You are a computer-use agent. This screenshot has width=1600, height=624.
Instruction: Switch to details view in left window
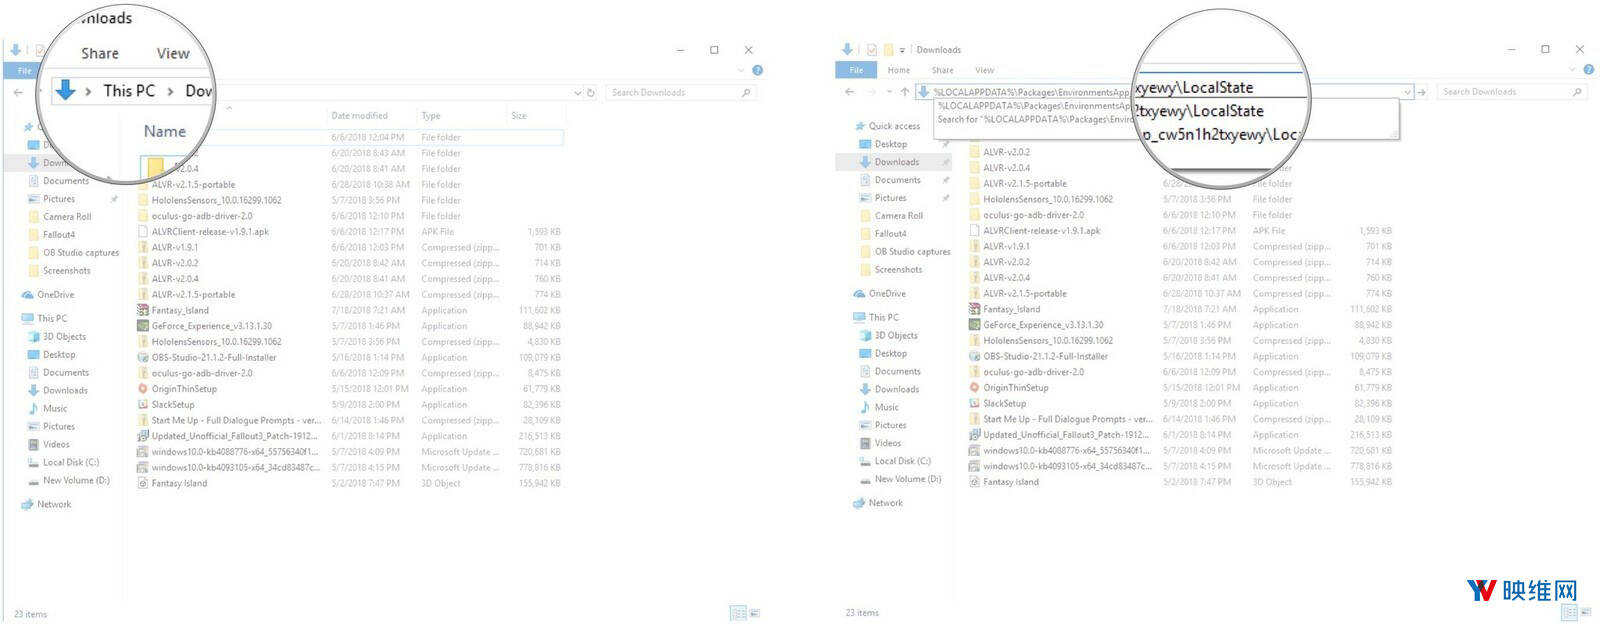click(x=738, y=613)
